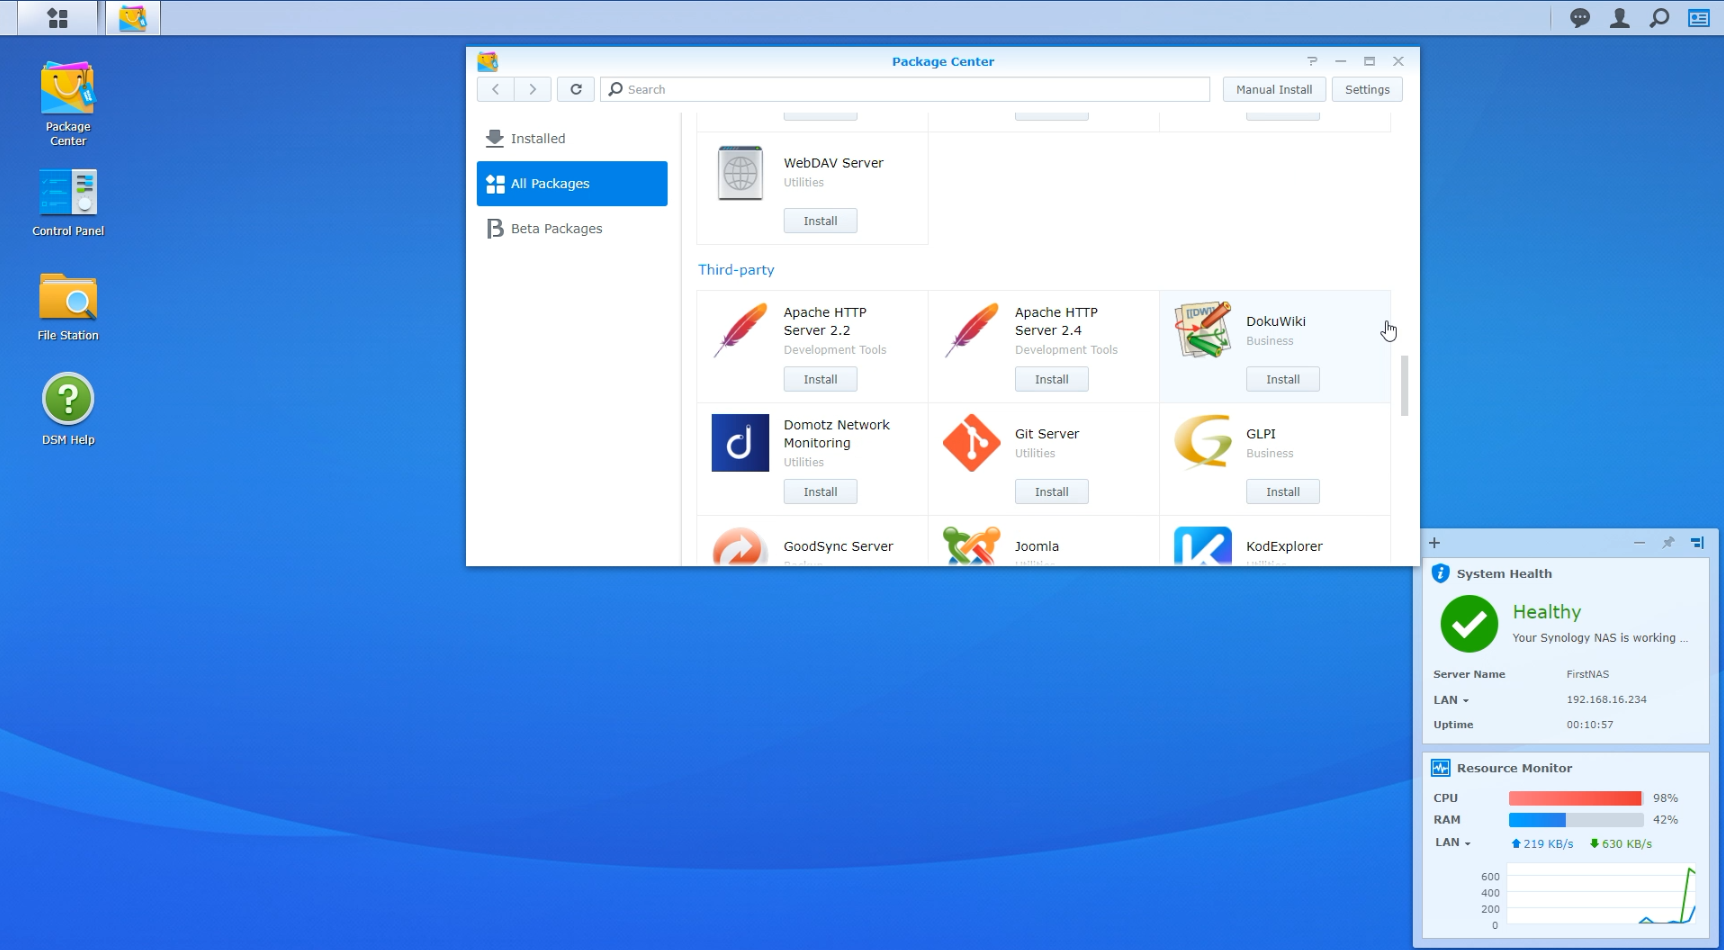Open the Package Center help question mark
The height and width of the screenshot is (950, 1724).
[x=1312, y=61]
